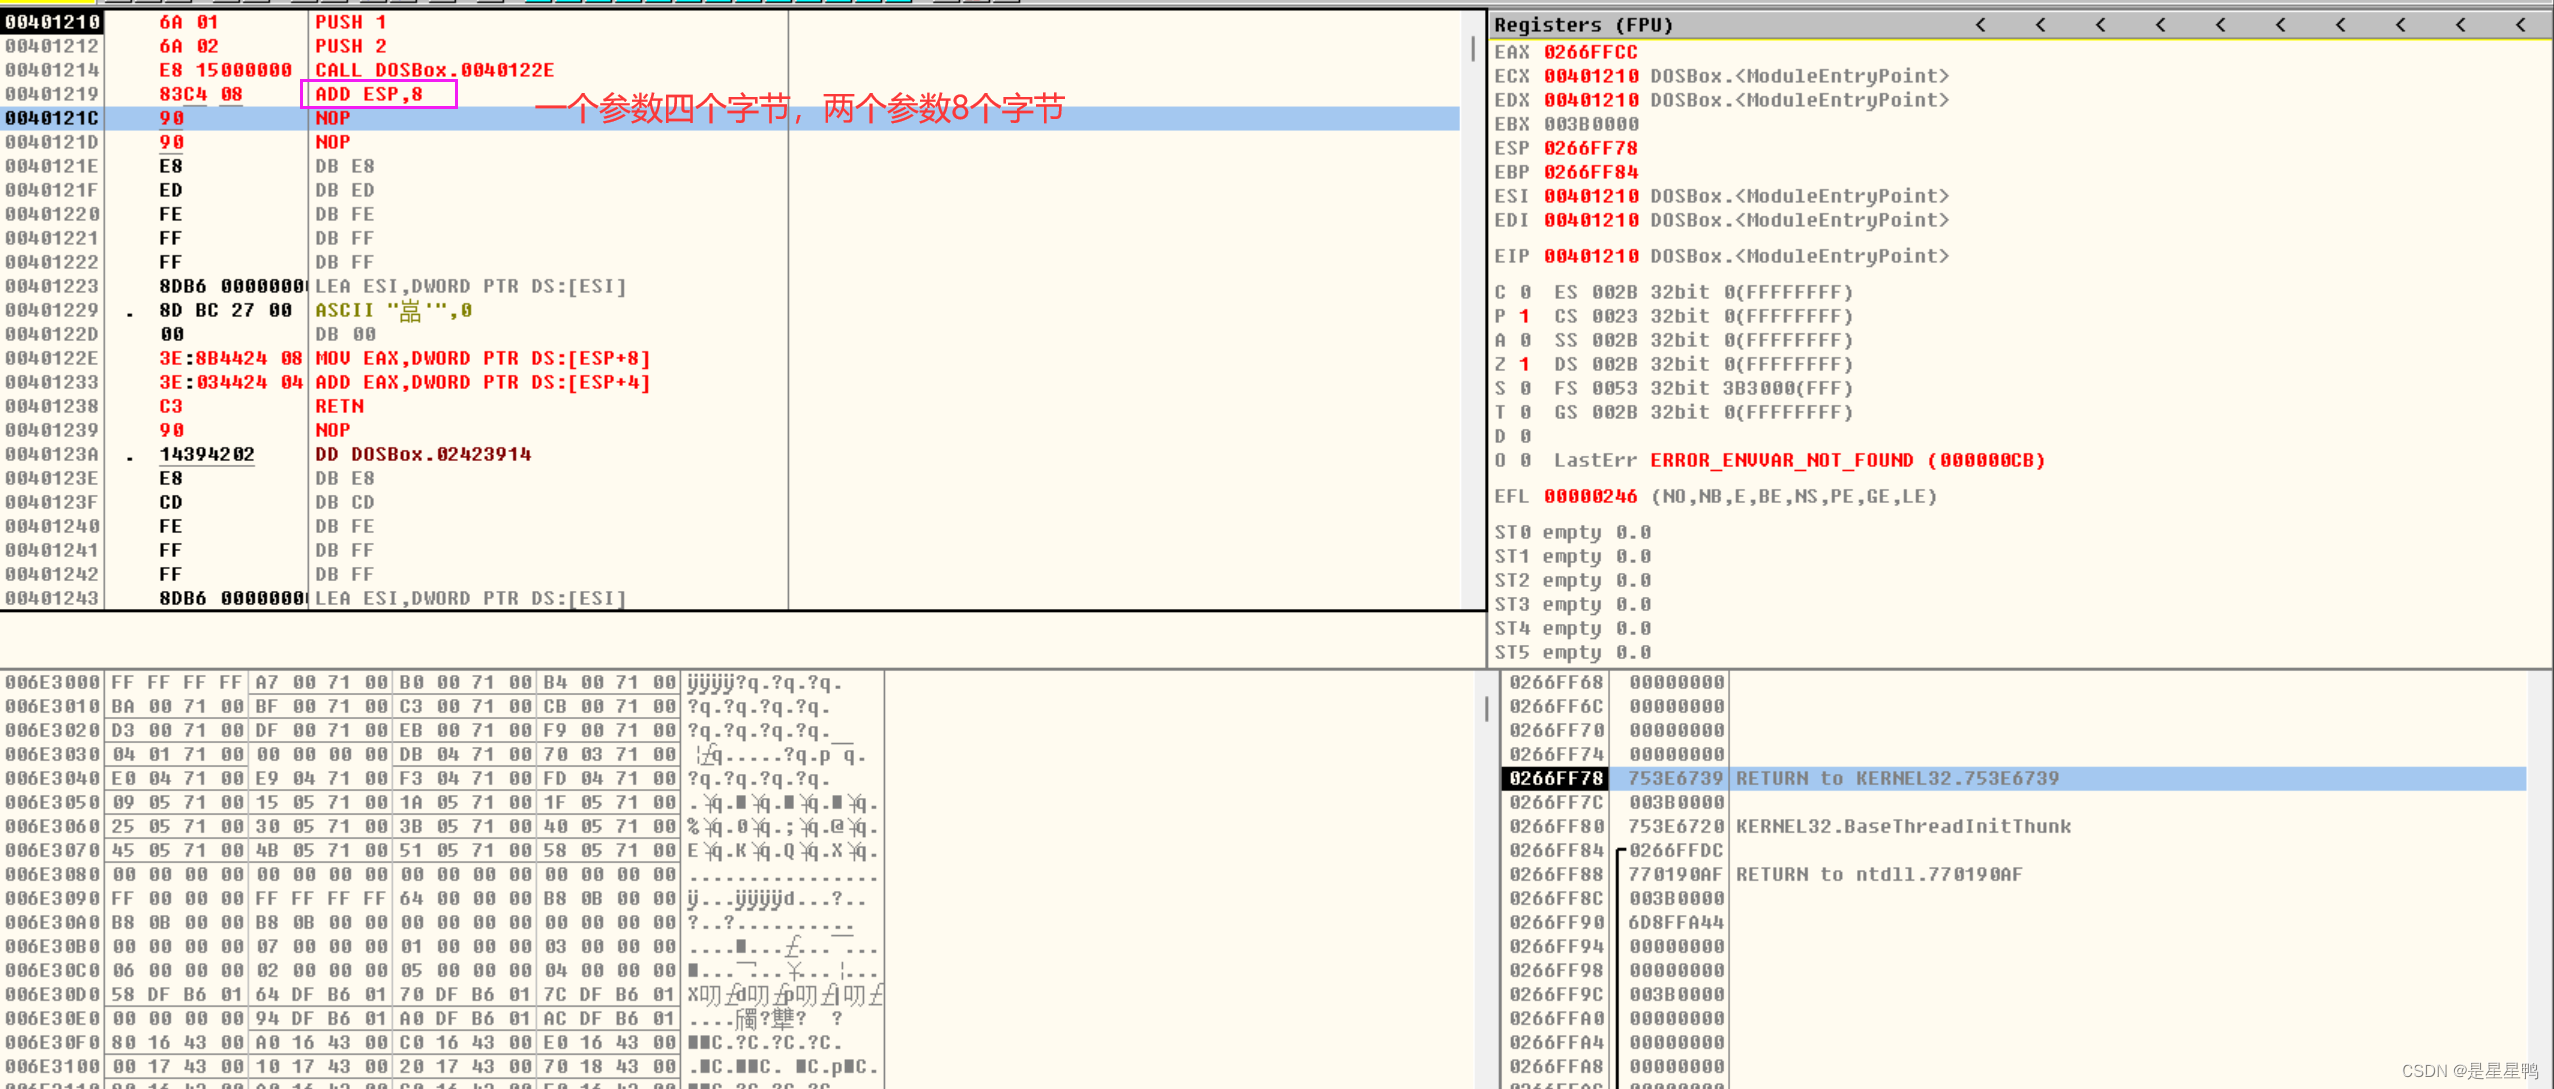2554x1089 pixels.
Task: Select the memory dump row at 006E3000
Action: coord(52,682)
